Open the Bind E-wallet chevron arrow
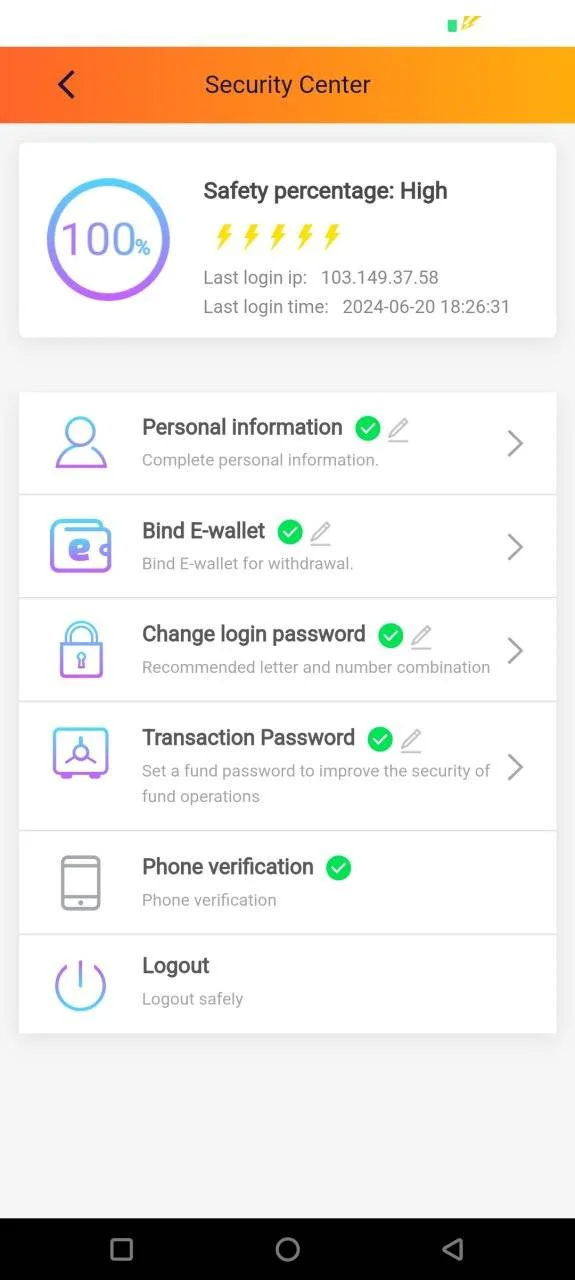 (515, 547)
